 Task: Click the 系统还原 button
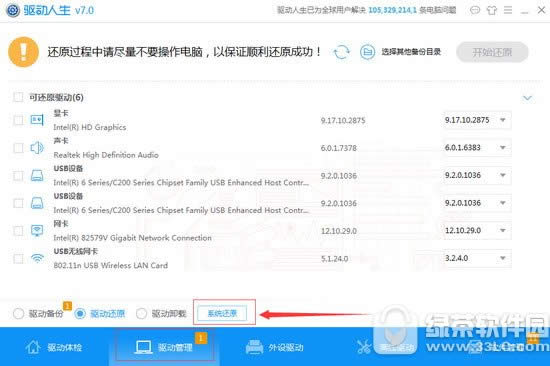(222, 313)
